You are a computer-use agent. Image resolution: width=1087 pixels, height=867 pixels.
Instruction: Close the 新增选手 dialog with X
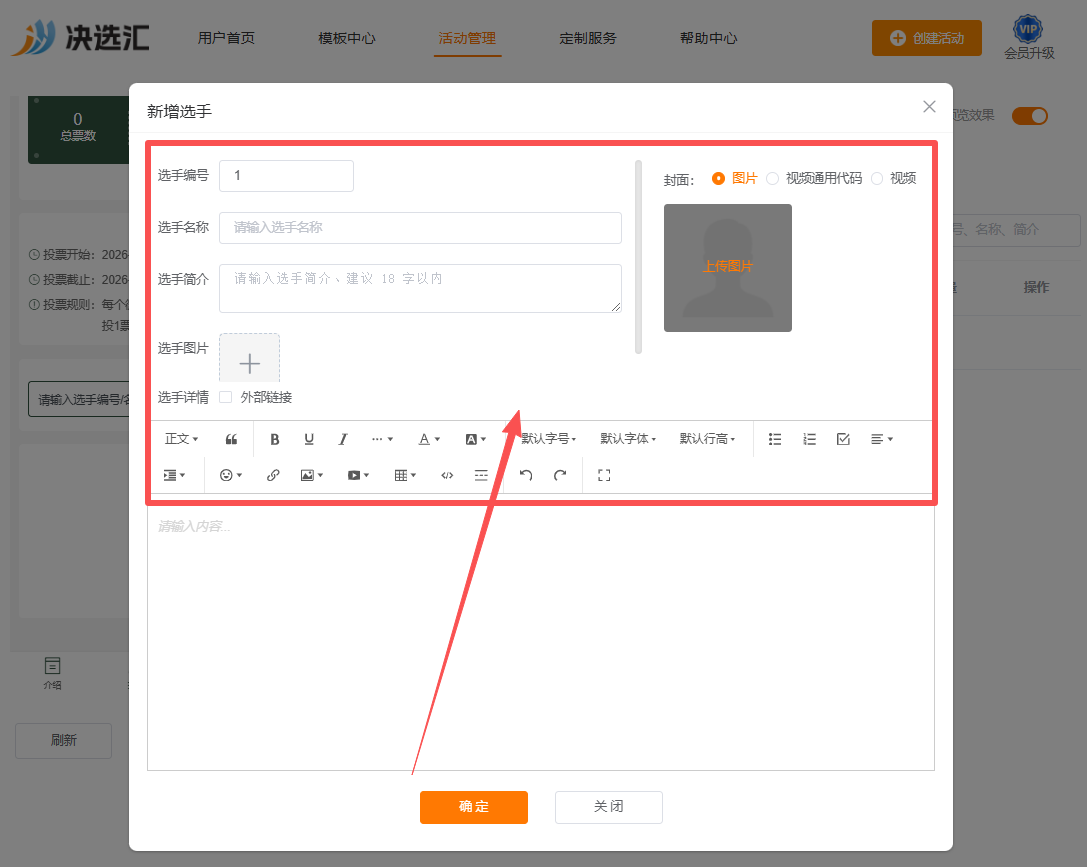(930, 107)
